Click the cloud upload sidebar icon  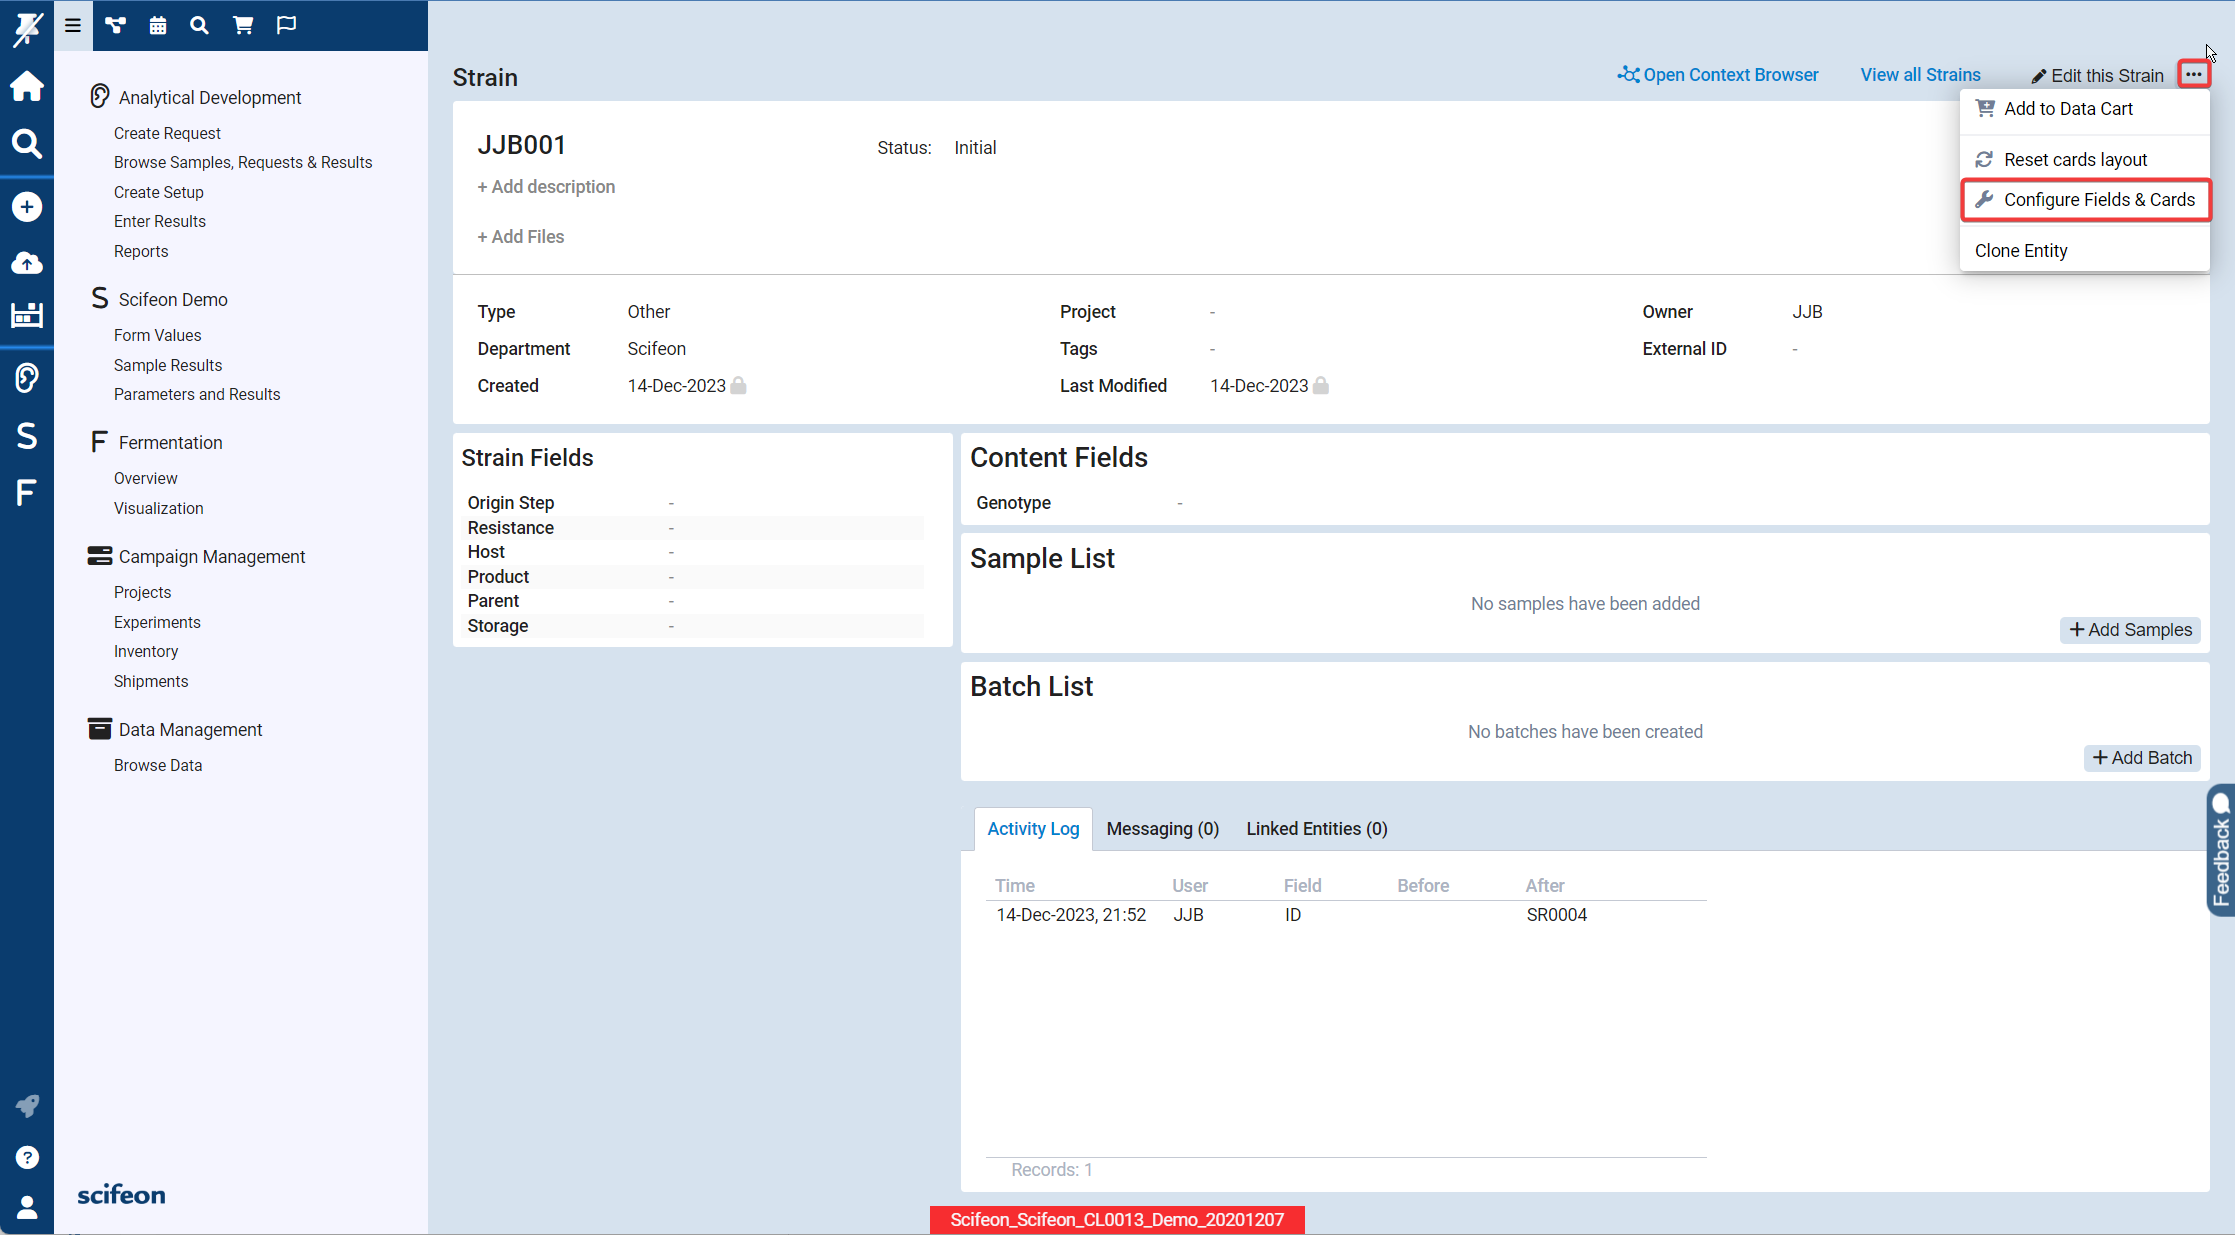tap(27, 263)
